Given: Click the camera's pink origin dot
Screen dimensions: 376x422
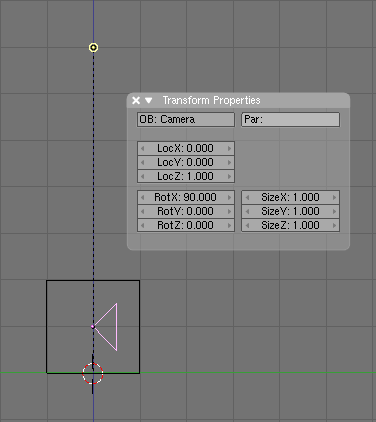Looking at the screenshot, I should pyautogui.click(x=93, y=327).
